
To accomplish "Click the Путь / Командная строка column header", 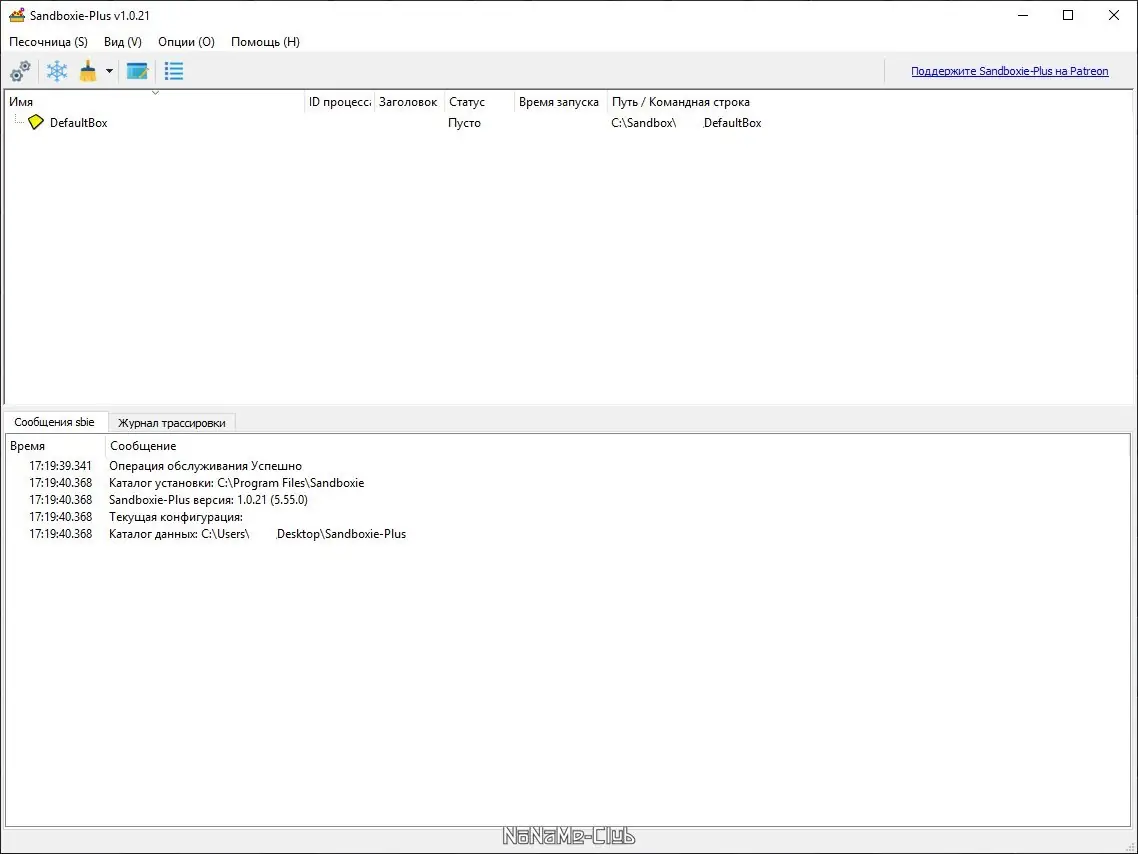I will pos(869,102).
